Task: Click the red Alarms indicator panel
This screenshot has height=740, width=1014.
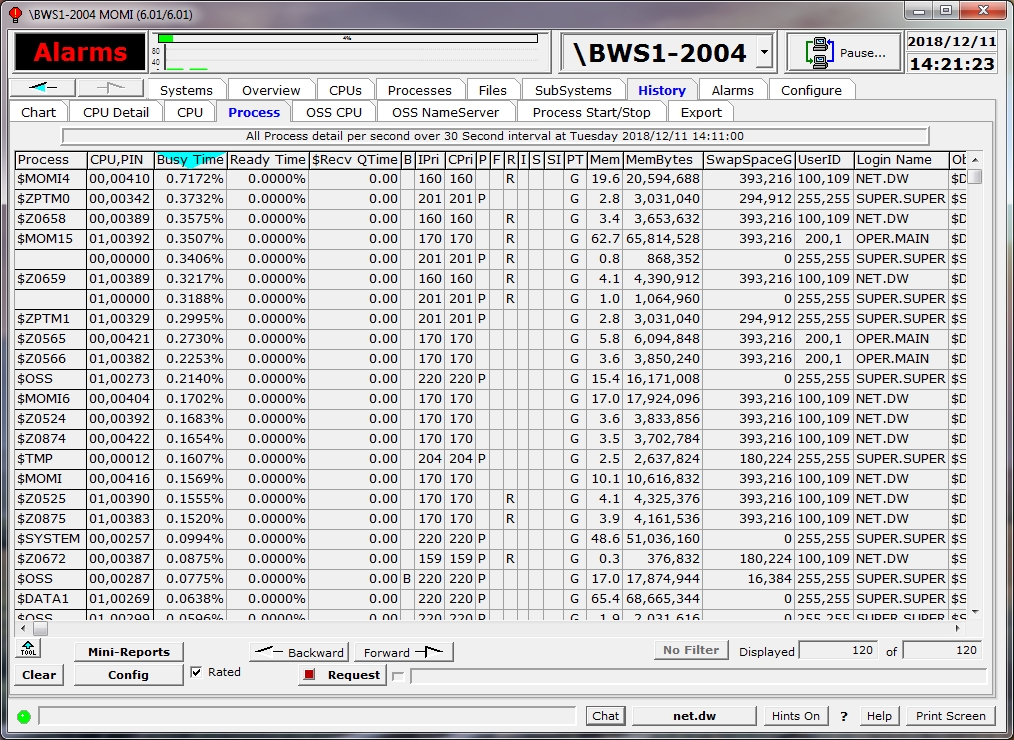Action: pos(80,53)
